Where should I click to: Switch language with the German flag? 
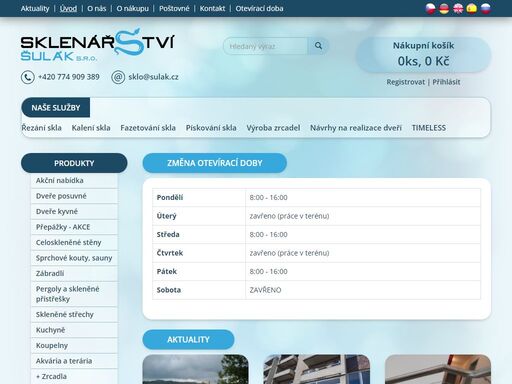[x=444, y=9]
